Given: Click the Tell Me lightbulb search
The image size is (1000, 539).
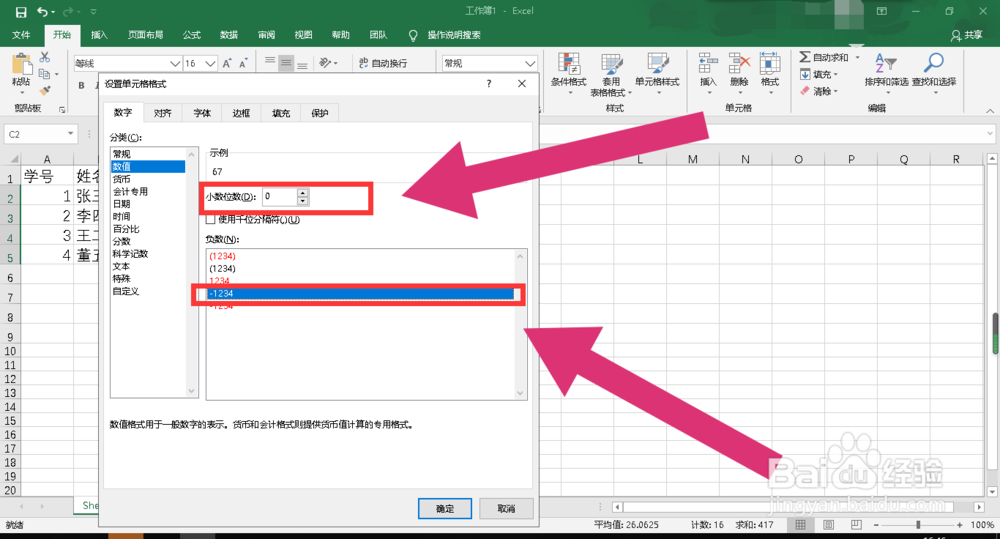Looking at the screenshot, I should point(413,35).
